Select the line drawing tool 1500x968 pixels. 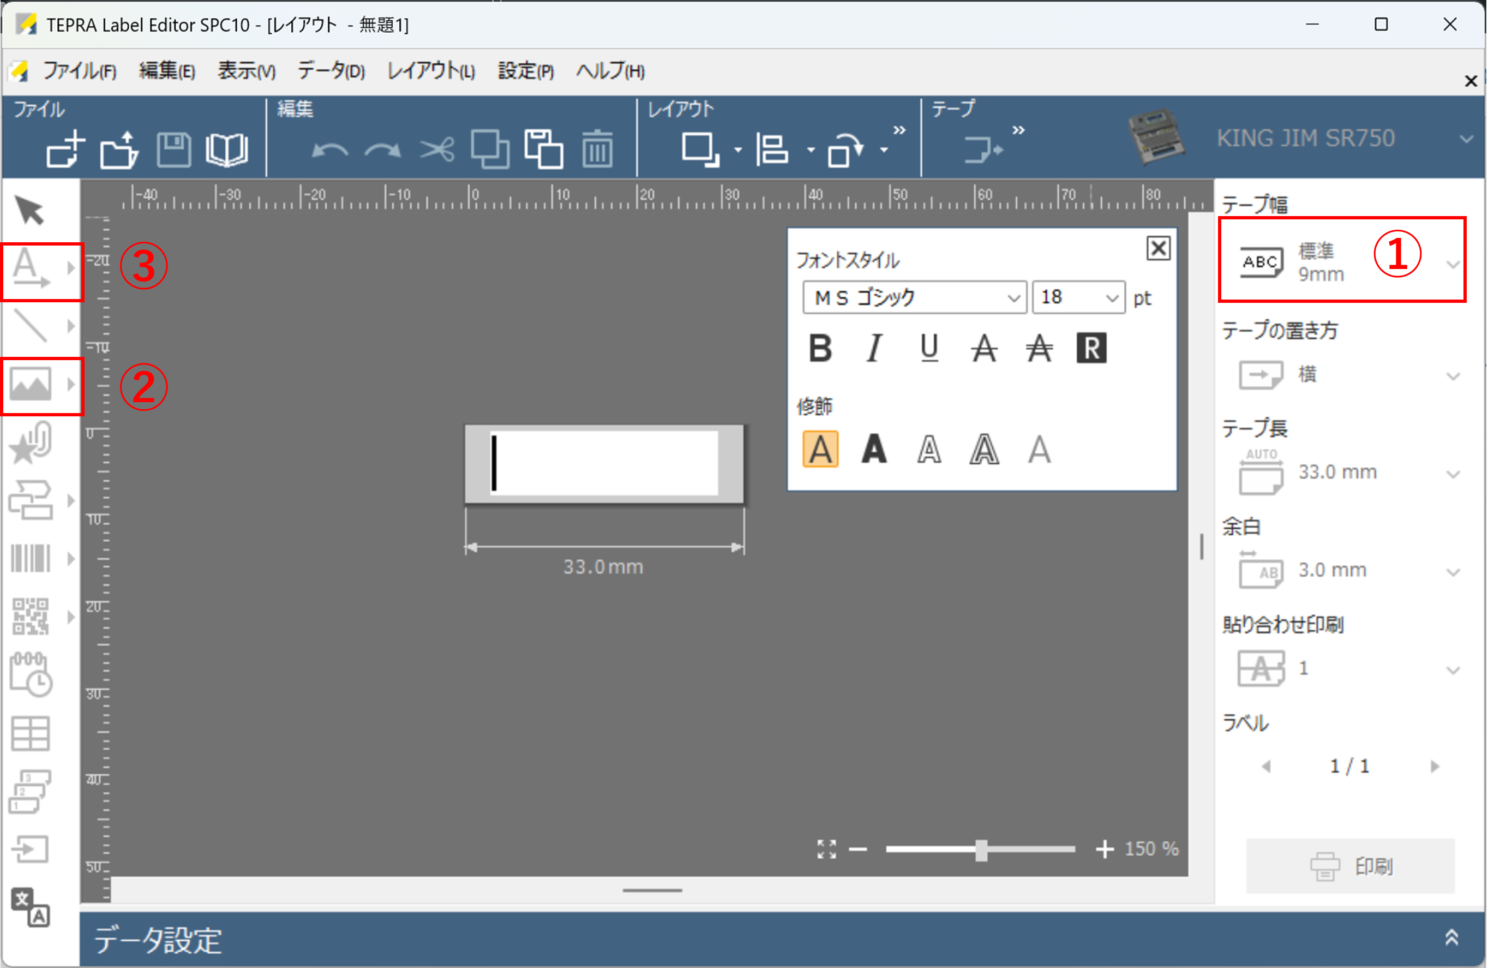pyautogui.click(x=30, y=326)
